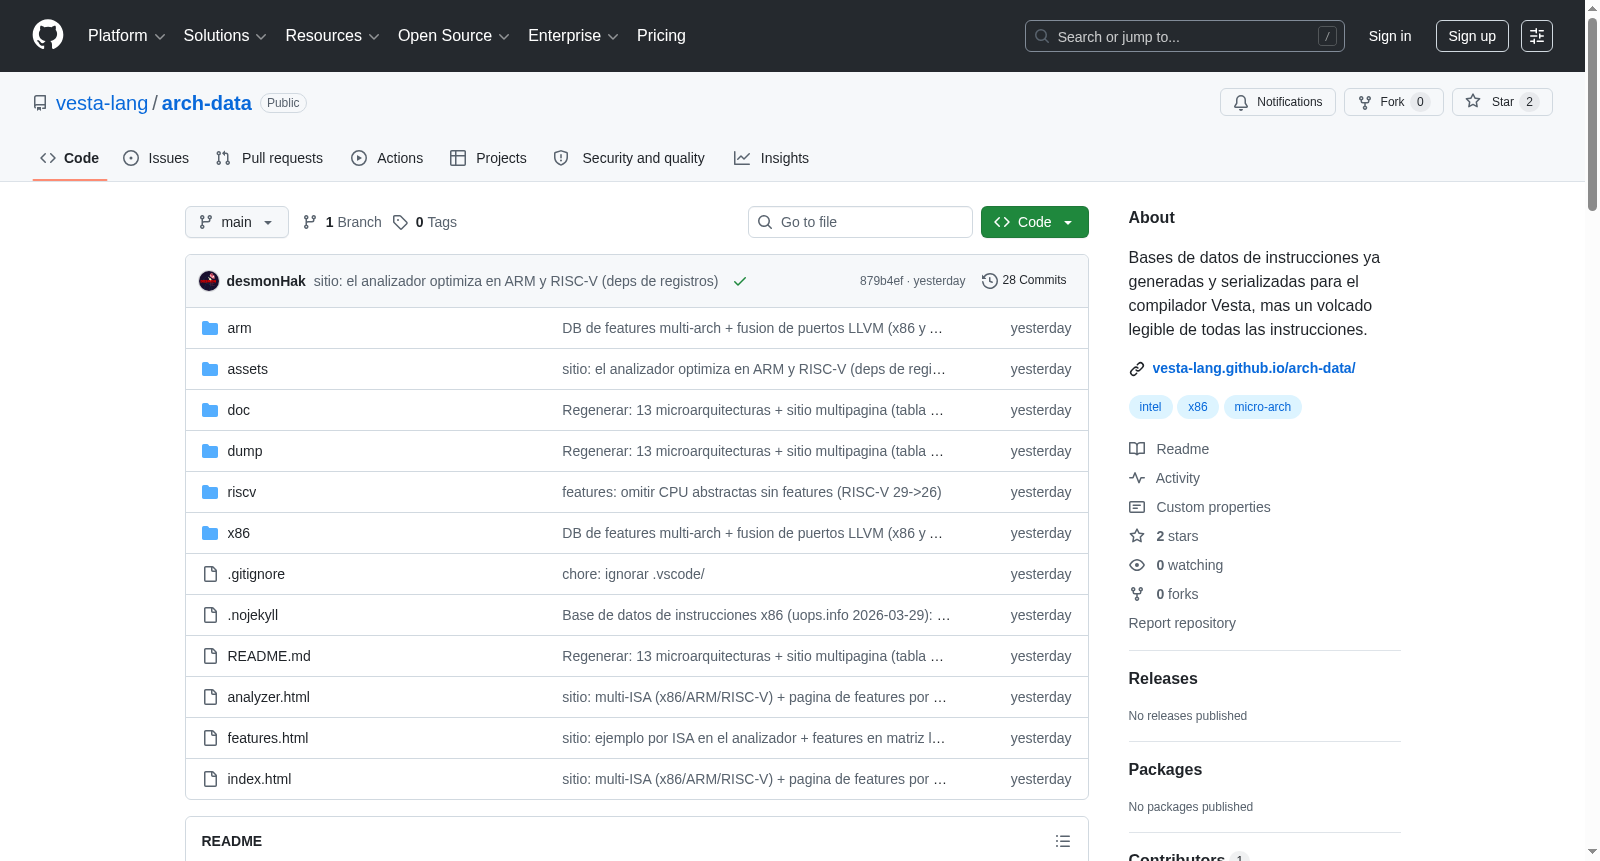Click the pulse icon beside Activity
Image resolution: width=1600 pixels, height=861 pixels.
[x=1137, y=478]
